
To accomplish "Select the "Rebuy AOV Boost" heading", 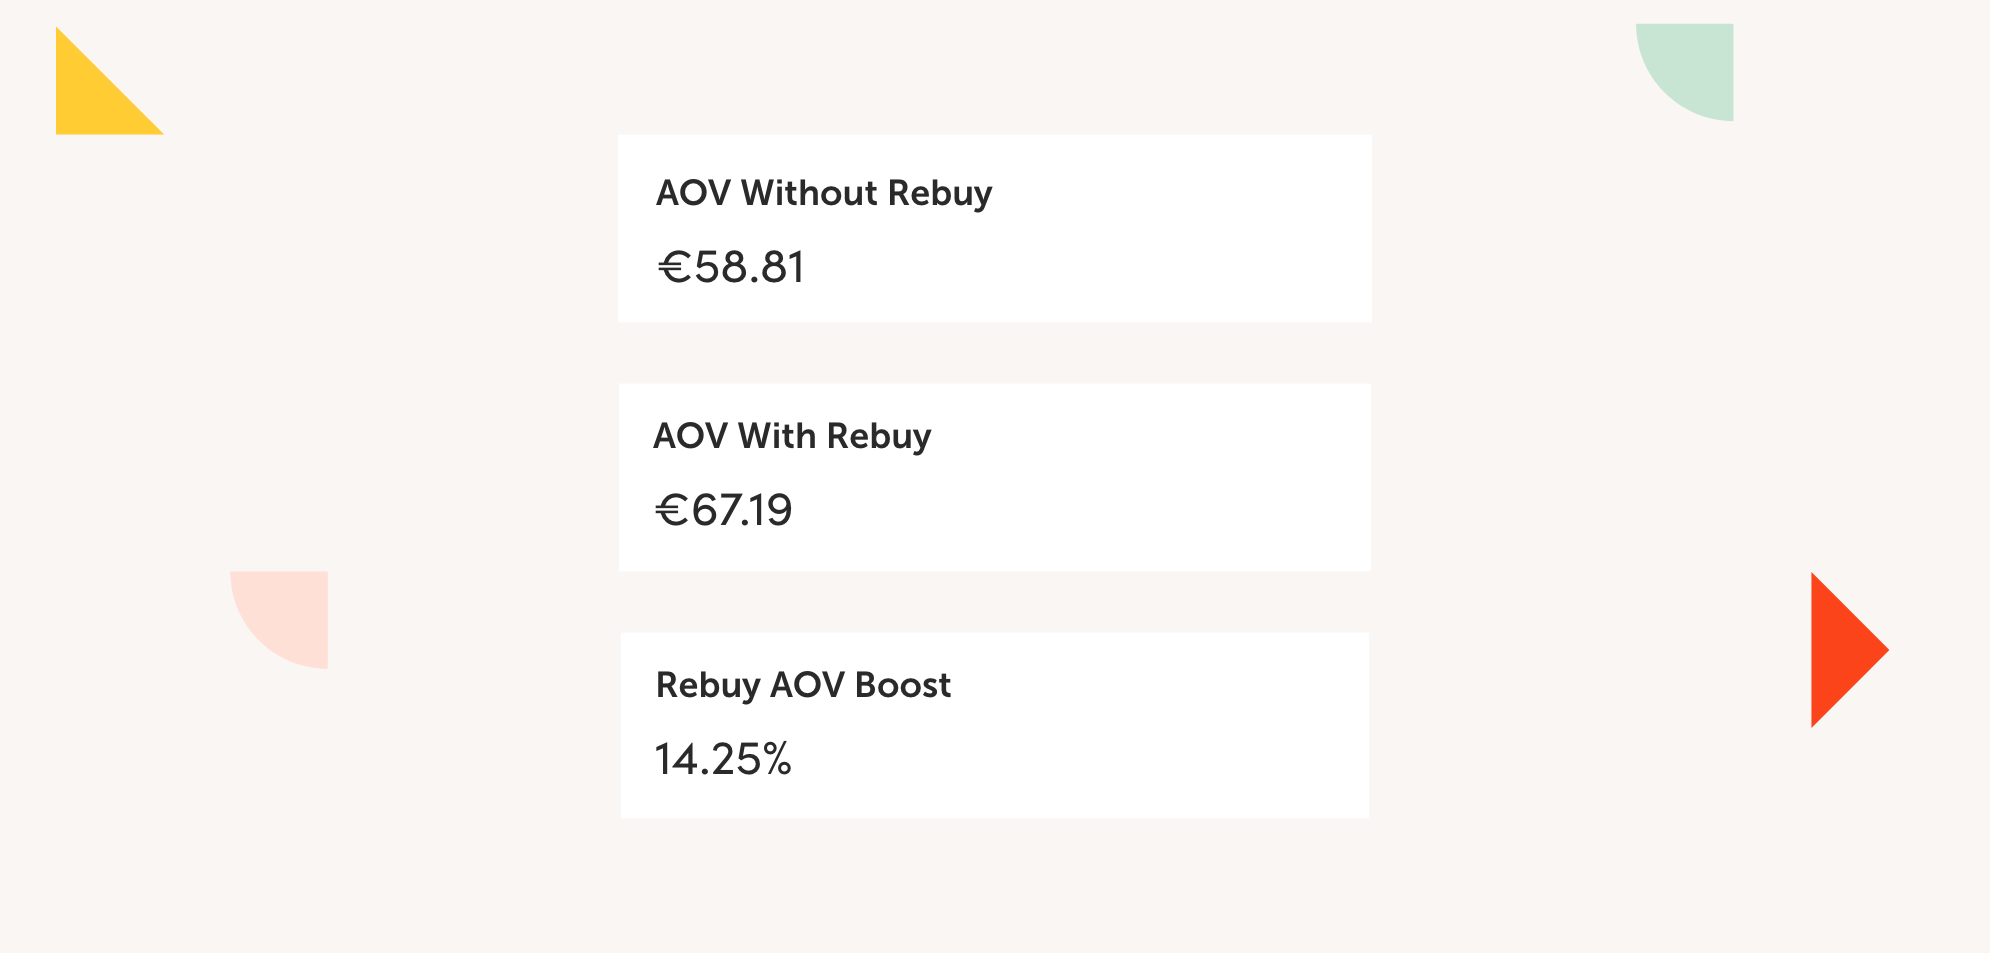I will pyautogui.click(x=803, y=685).
